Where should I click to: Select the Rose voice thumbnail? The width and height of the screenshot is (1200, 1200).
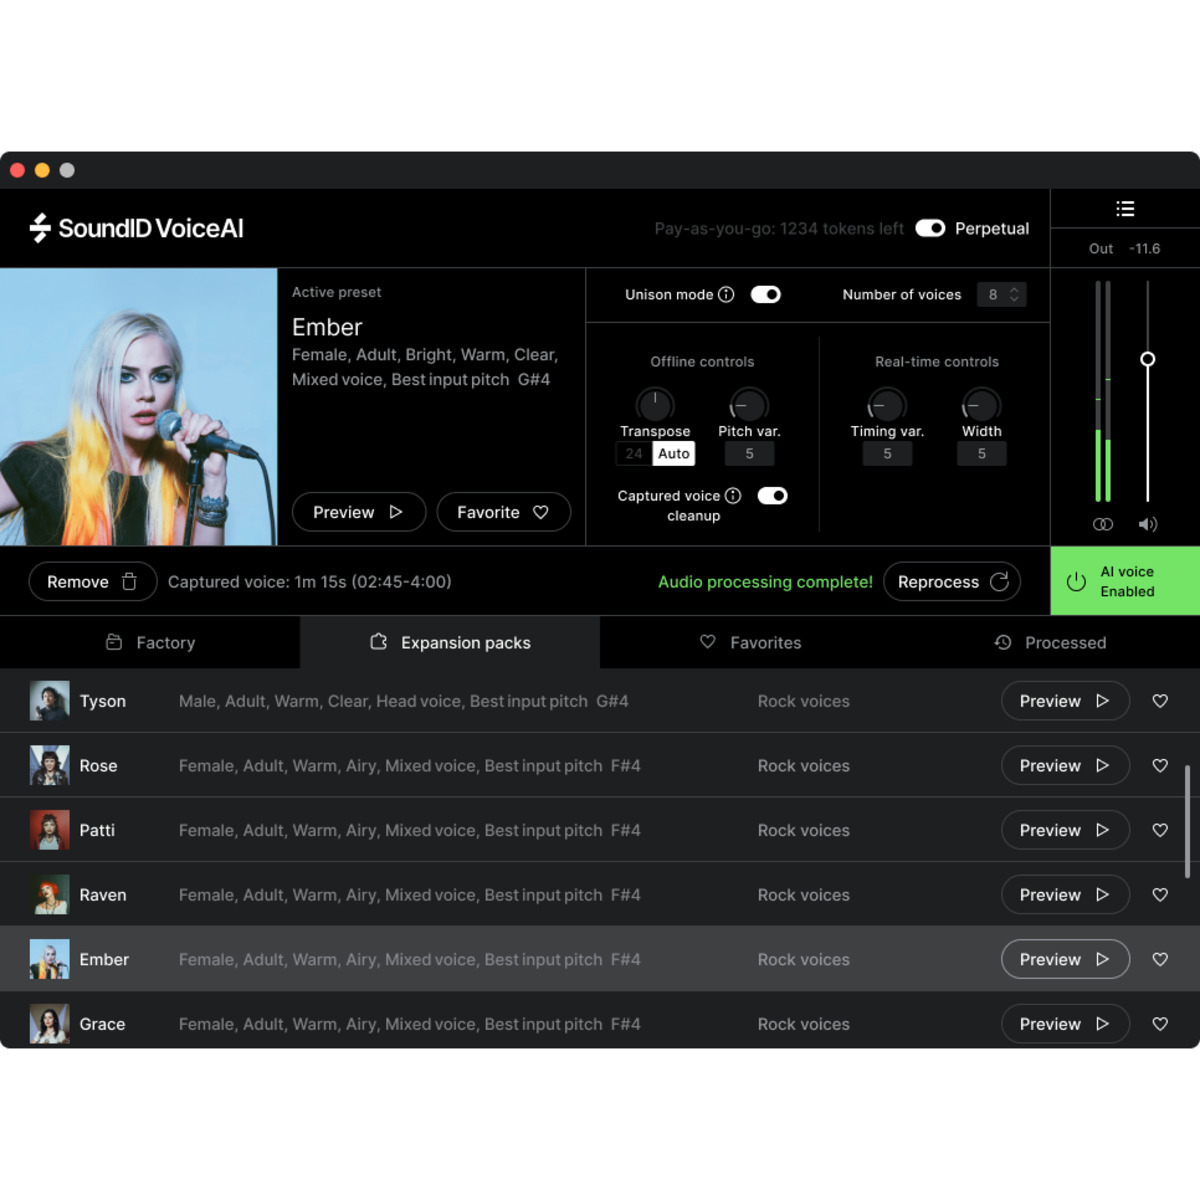click(x=49, y=766)
